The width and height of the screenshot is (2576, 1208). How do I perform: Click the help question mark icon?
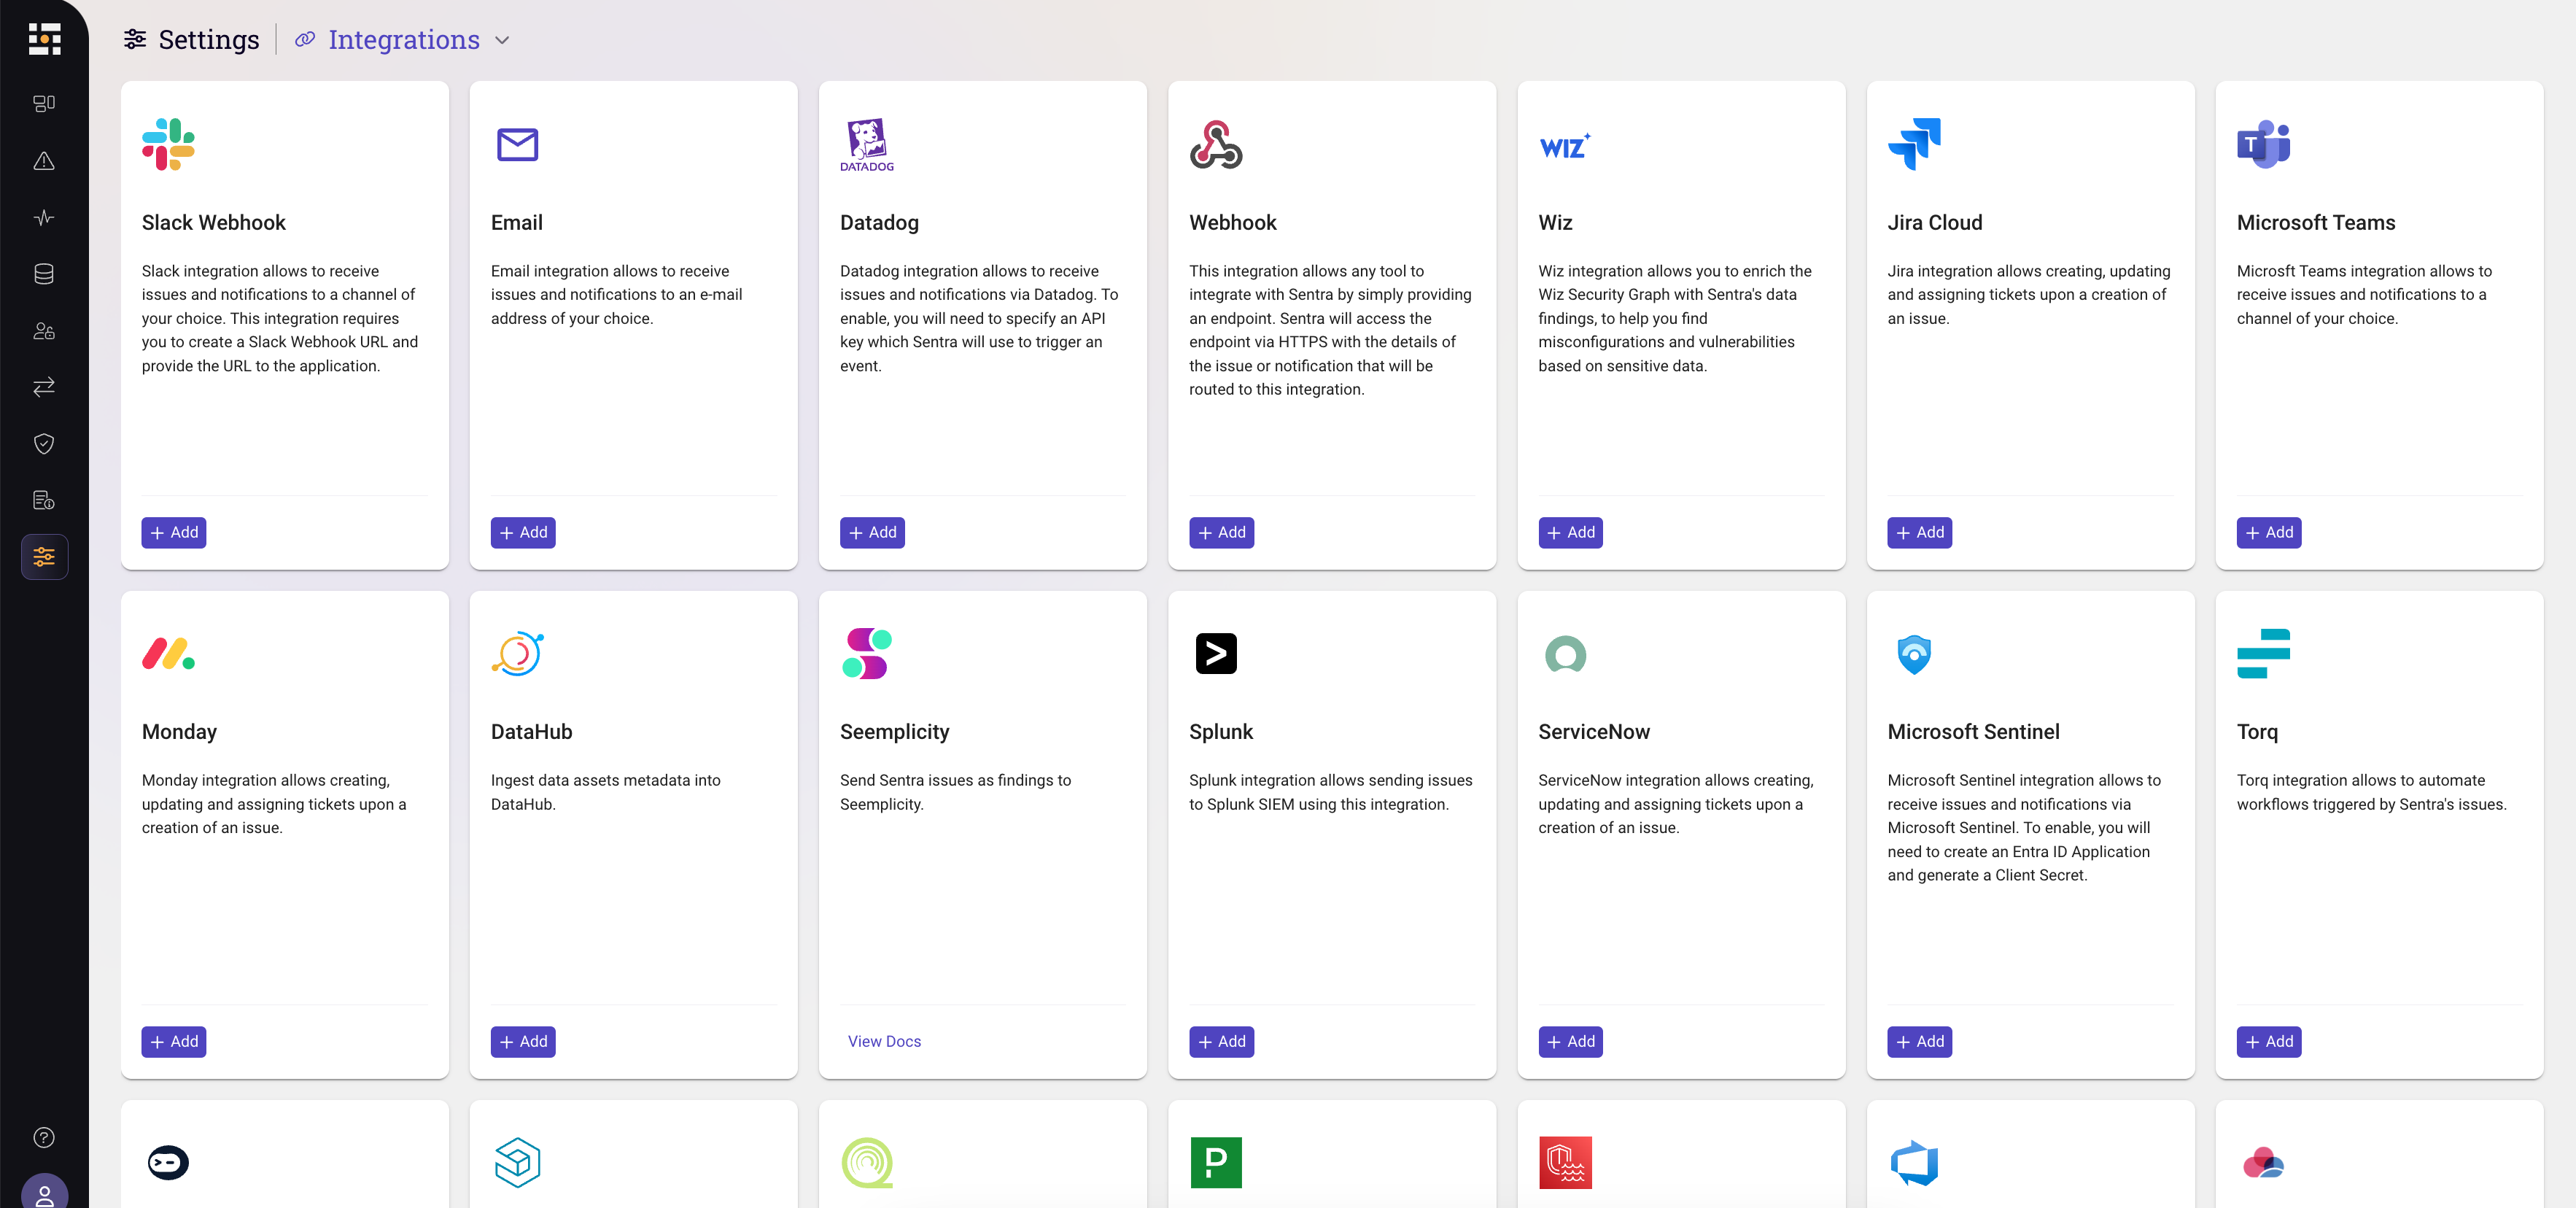pos(44,1137)
